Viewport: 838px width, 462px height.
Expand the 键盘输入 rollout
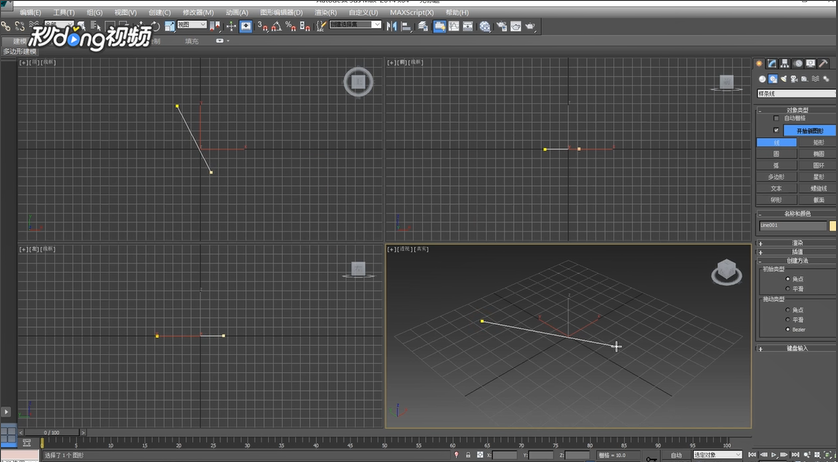tap(796, 348)
